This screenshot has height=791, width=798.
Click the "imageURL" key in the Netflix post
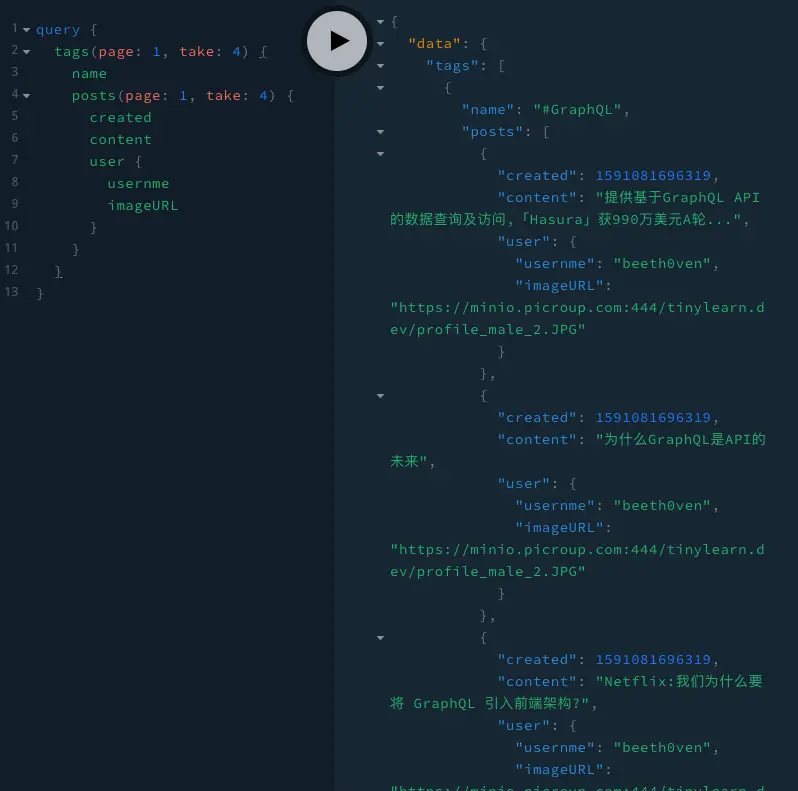559,770
